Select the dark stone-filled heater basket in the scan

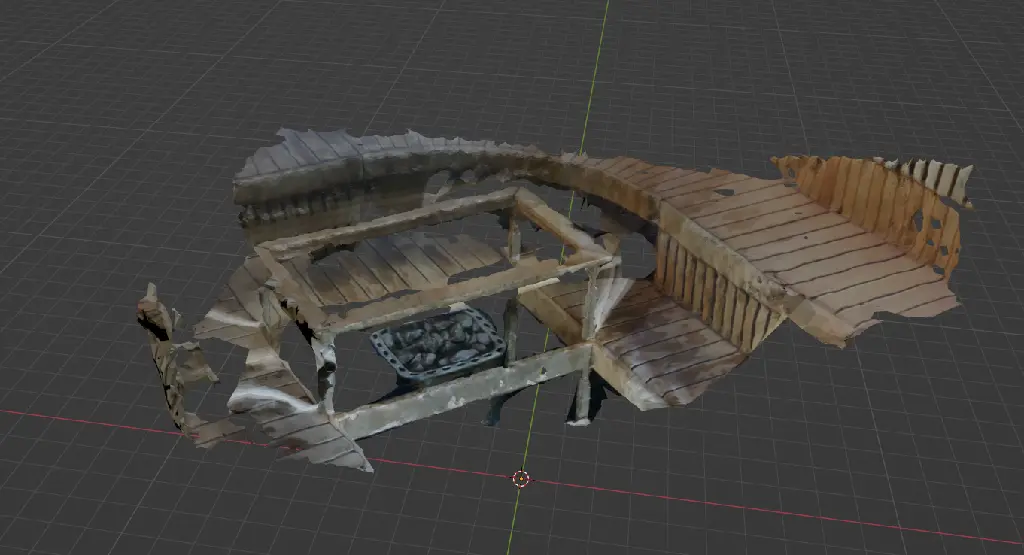438,345
